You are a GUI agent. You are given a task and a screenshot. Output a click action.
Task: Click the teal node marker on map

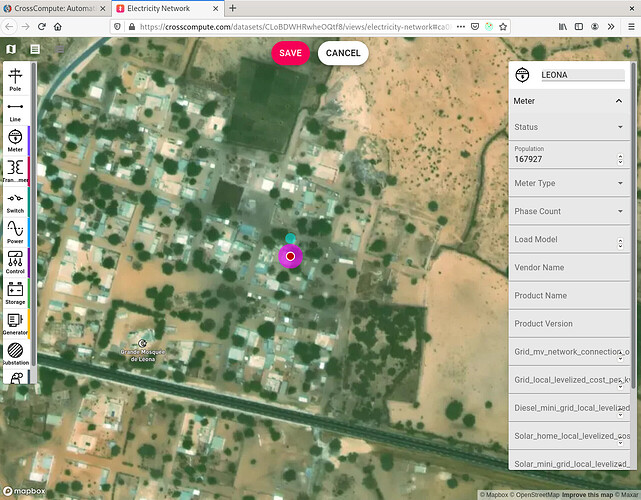(x=290, y=238)
